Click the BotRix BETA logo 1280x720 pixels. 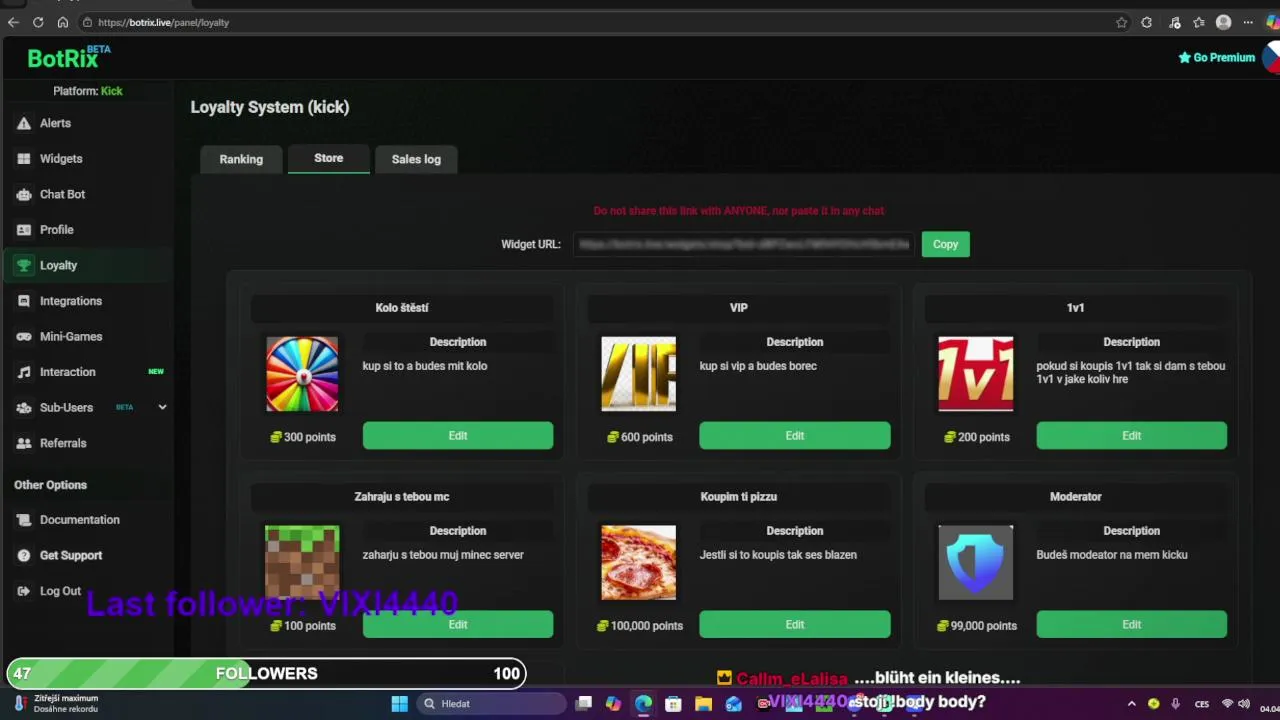coord(68,57)
